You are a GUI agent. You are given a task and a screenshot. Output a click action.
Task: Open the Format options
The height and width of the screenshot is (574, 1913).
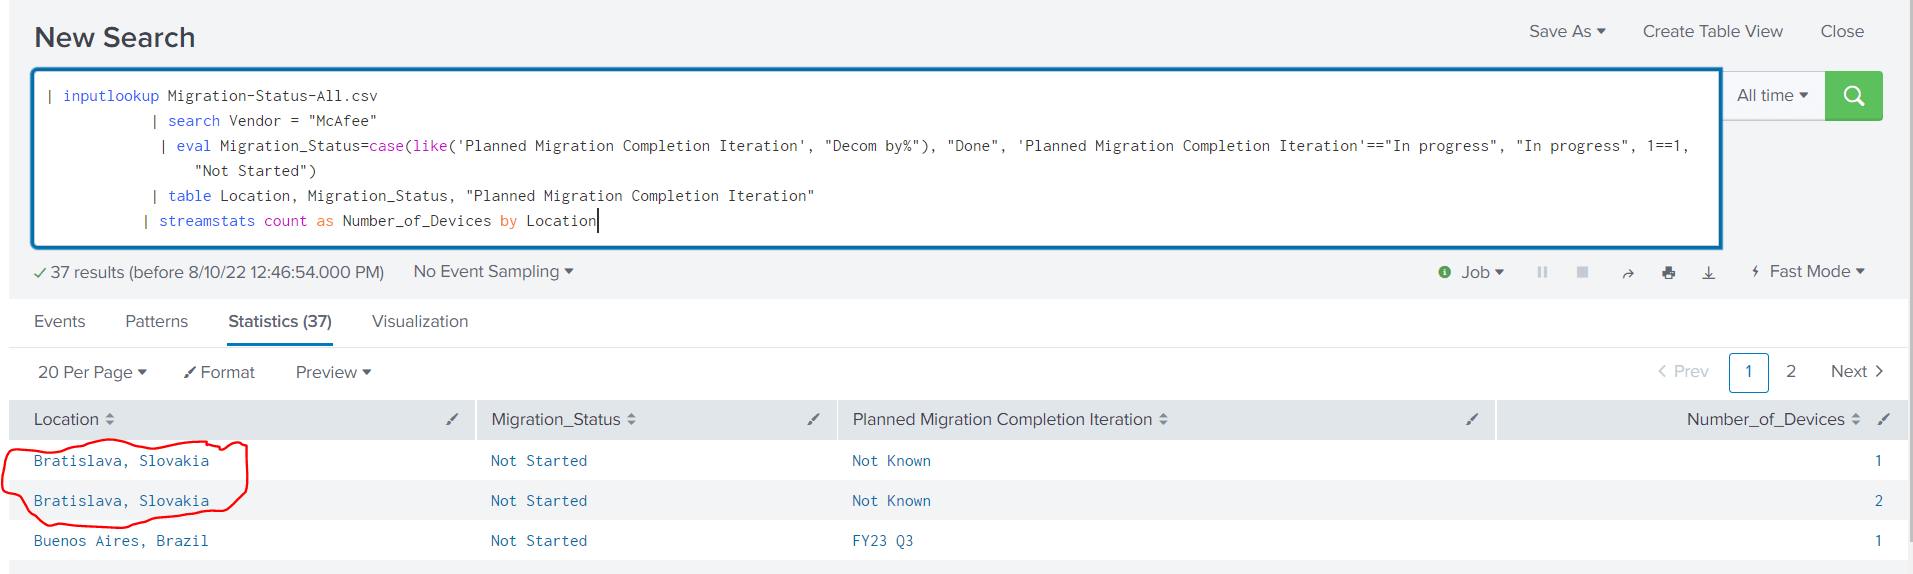[219, 372]
